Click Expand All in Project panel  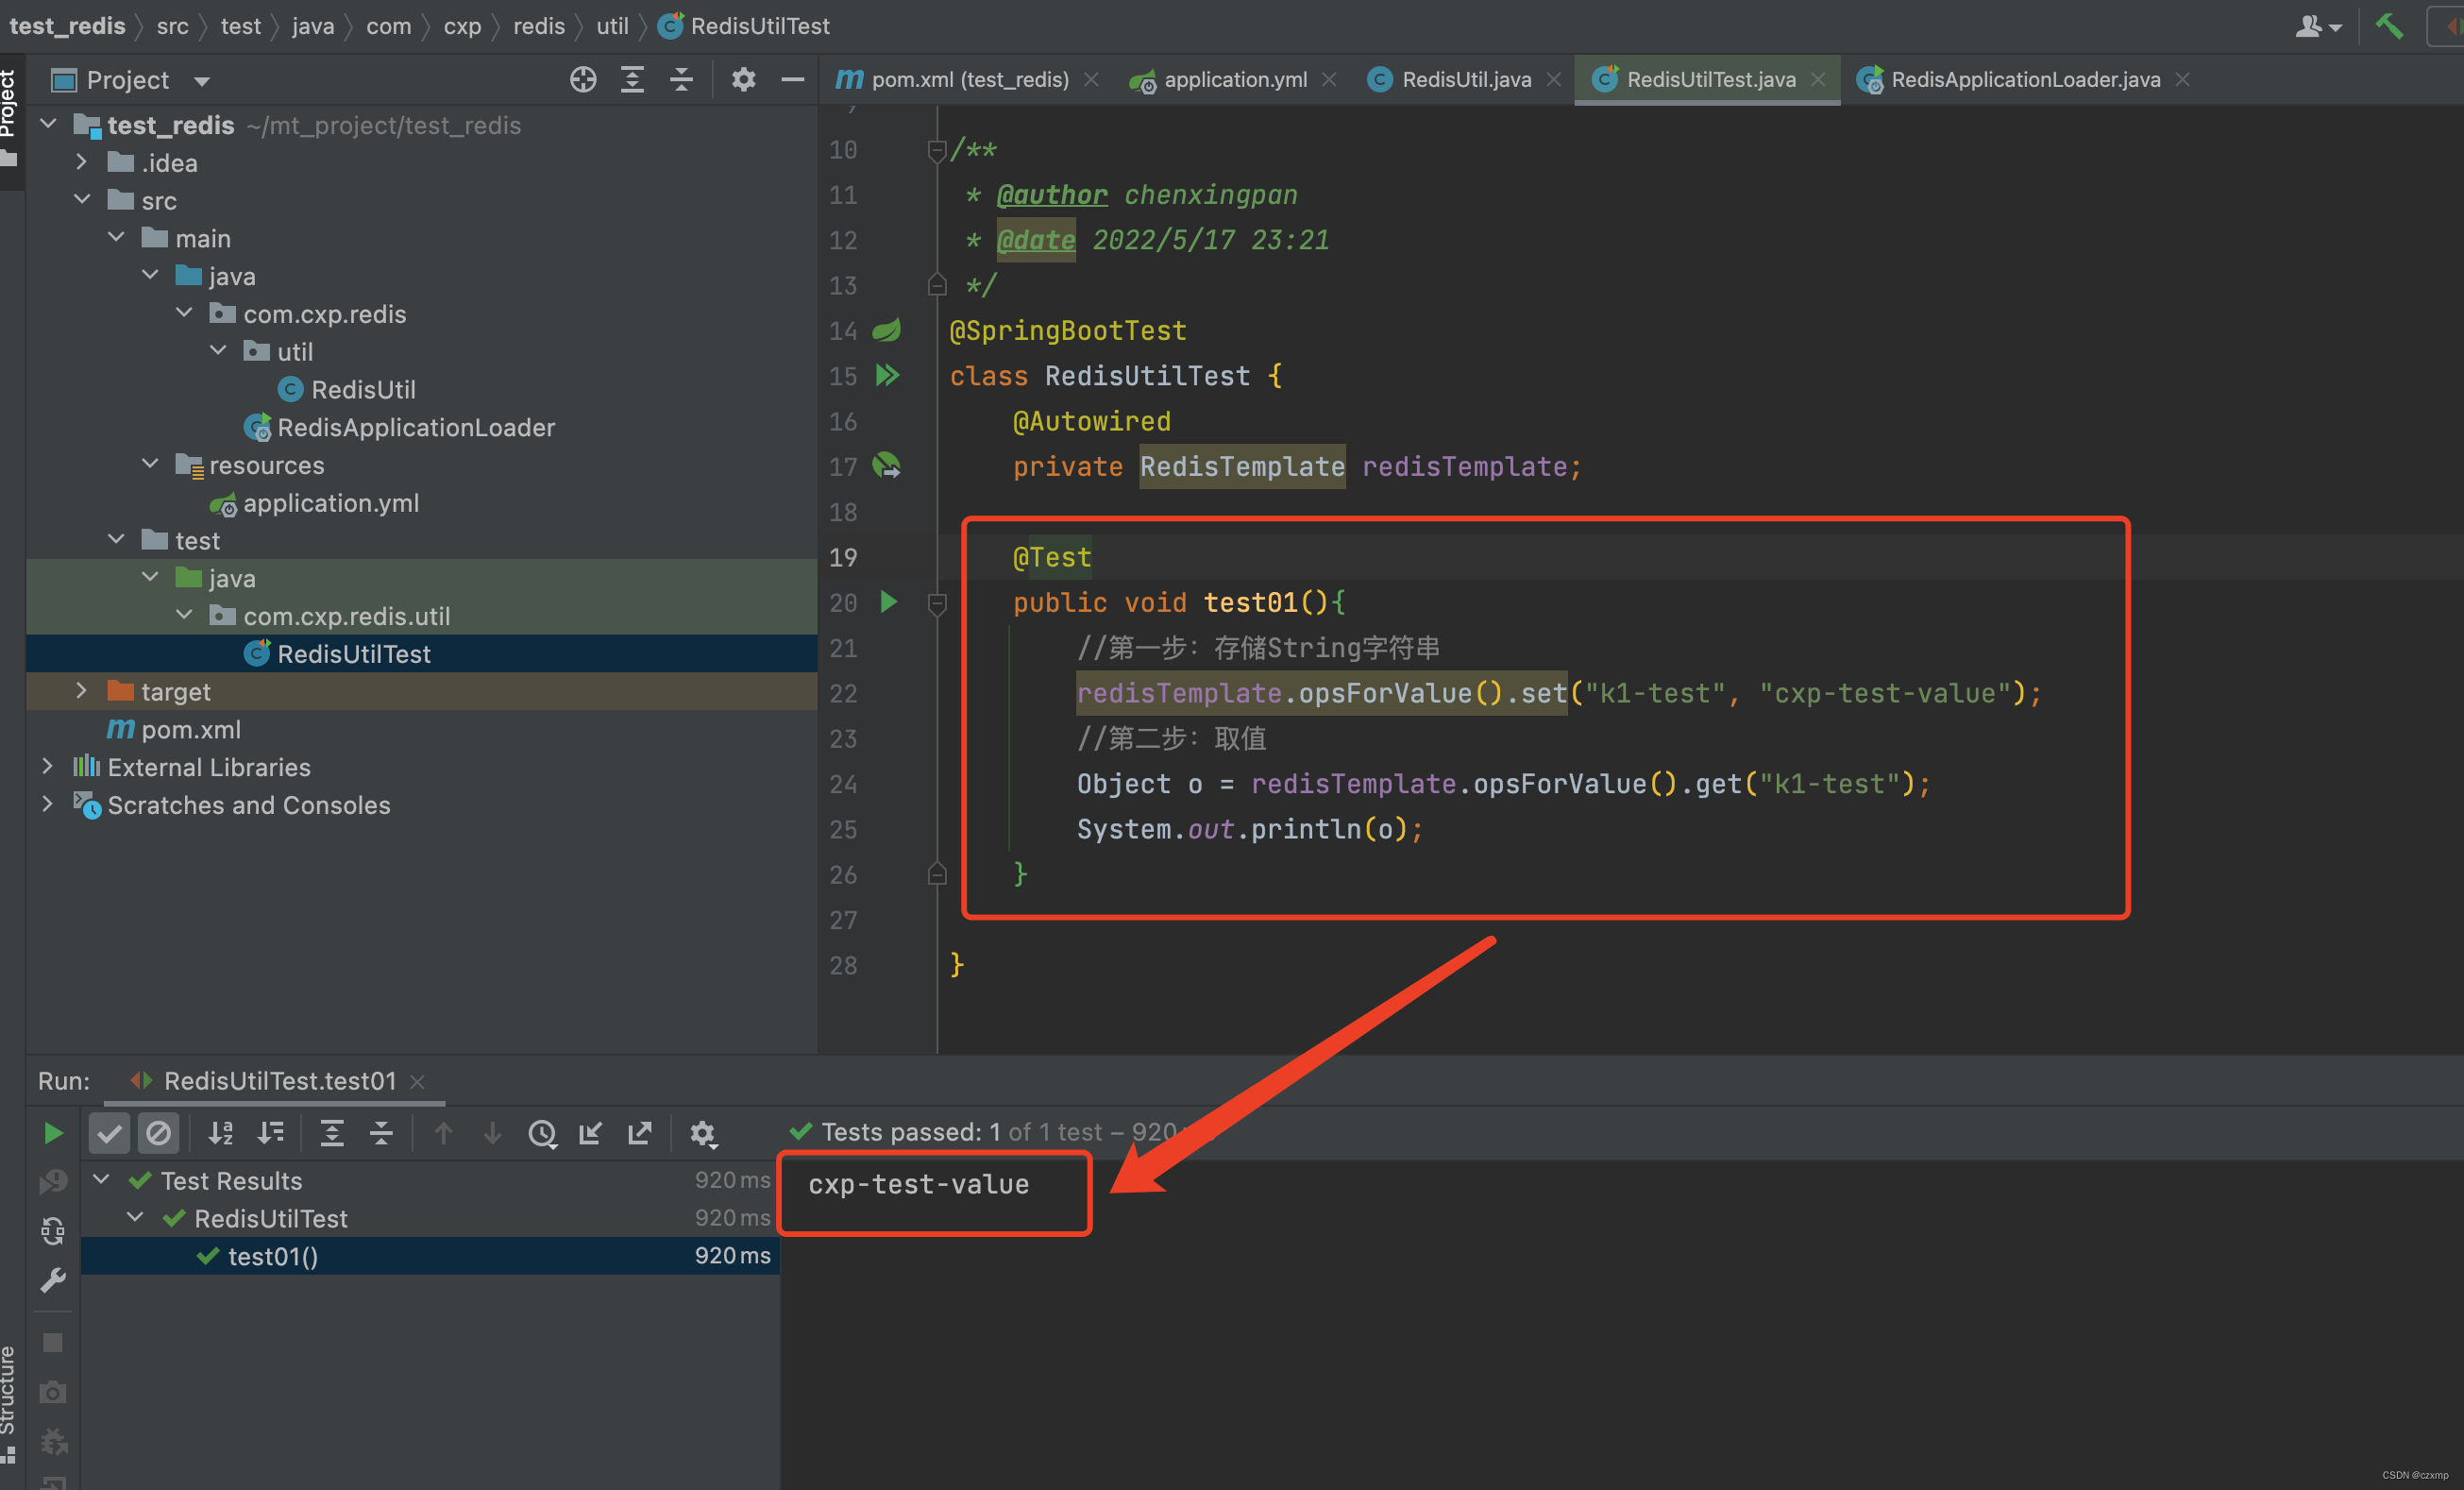click(632, 79)
